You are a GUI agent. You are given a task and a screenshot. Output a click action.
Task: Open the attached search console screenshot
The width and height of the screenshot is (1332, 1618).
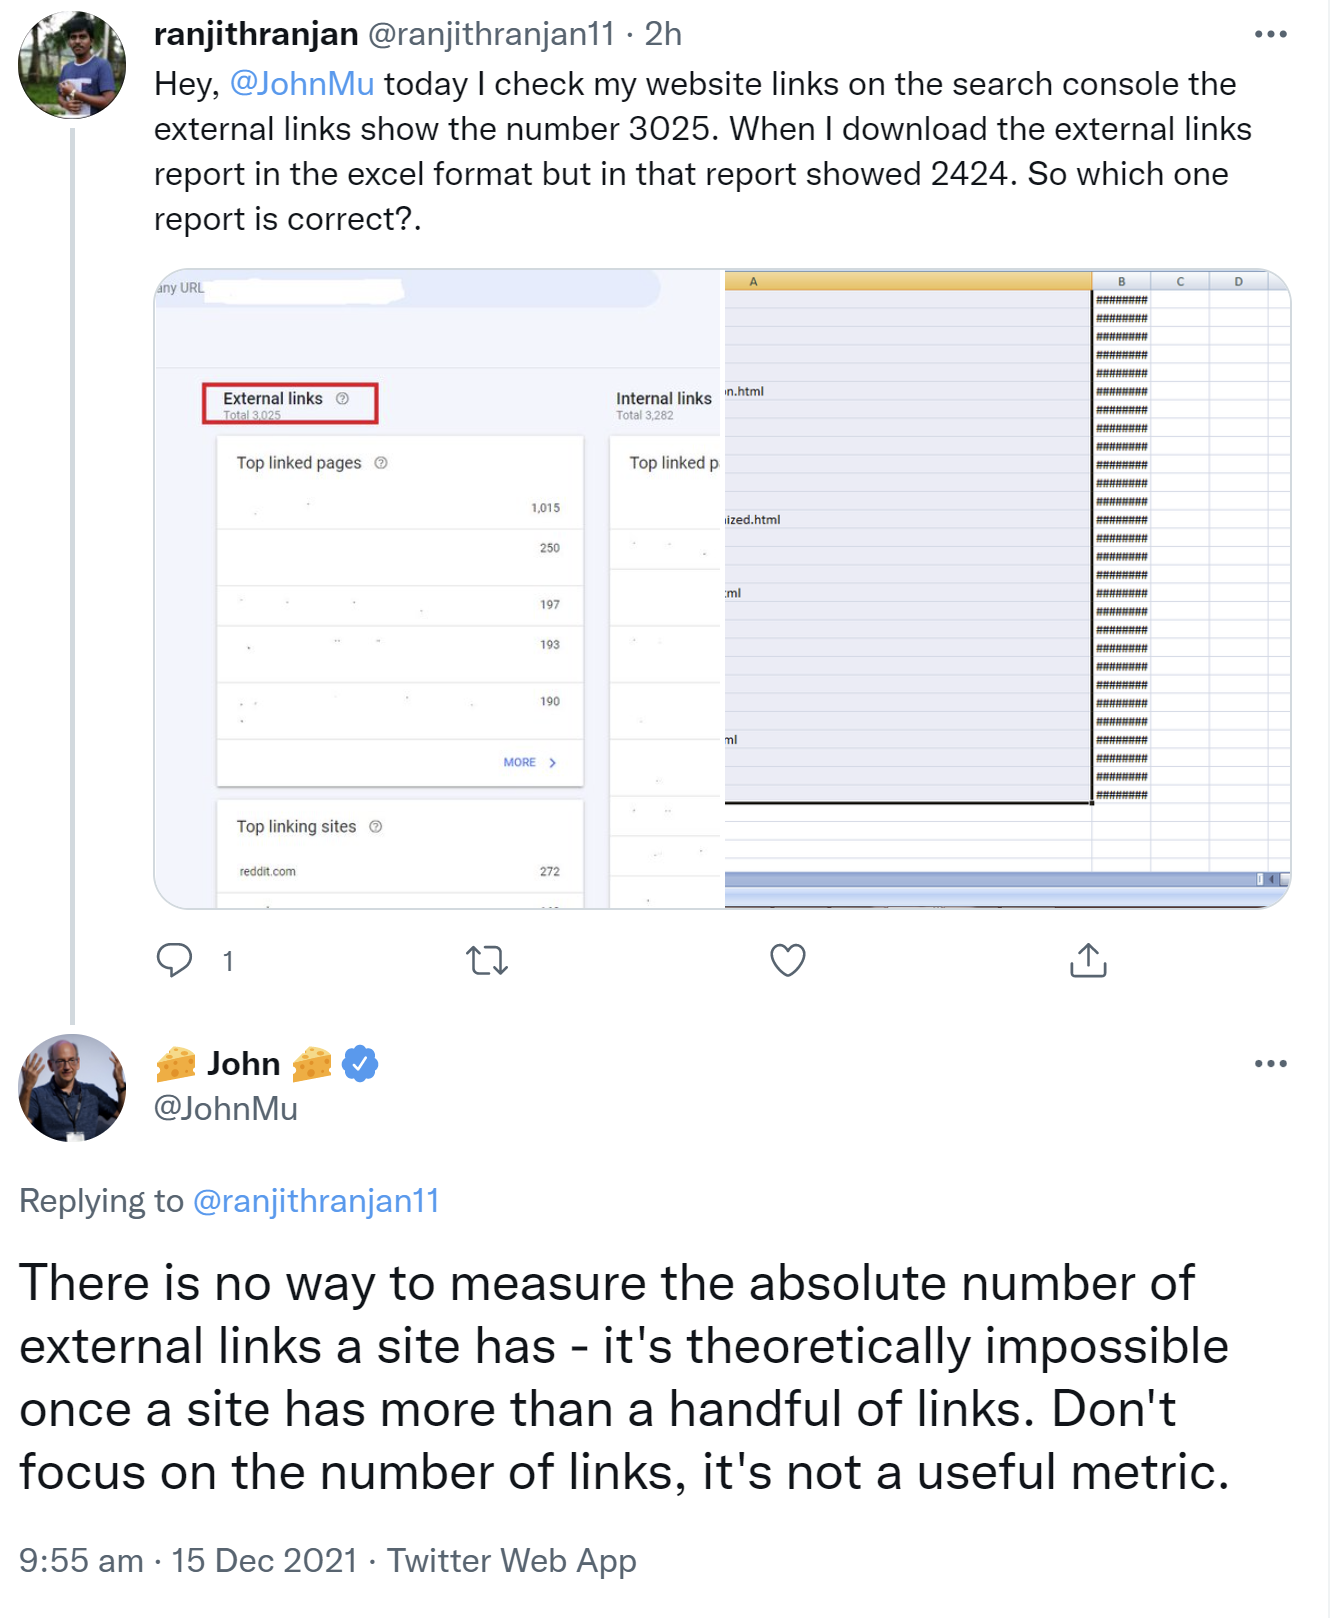[x=722, y=588]
